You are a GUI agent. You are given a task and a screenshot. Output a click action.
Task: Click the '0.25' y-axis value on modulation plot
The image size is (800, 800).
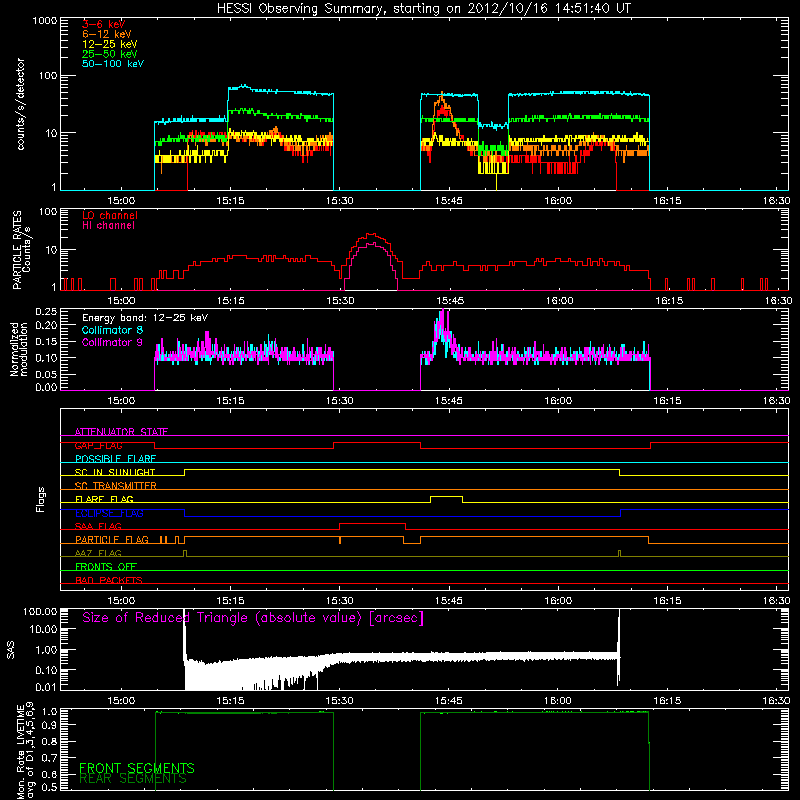click(46, 312)
